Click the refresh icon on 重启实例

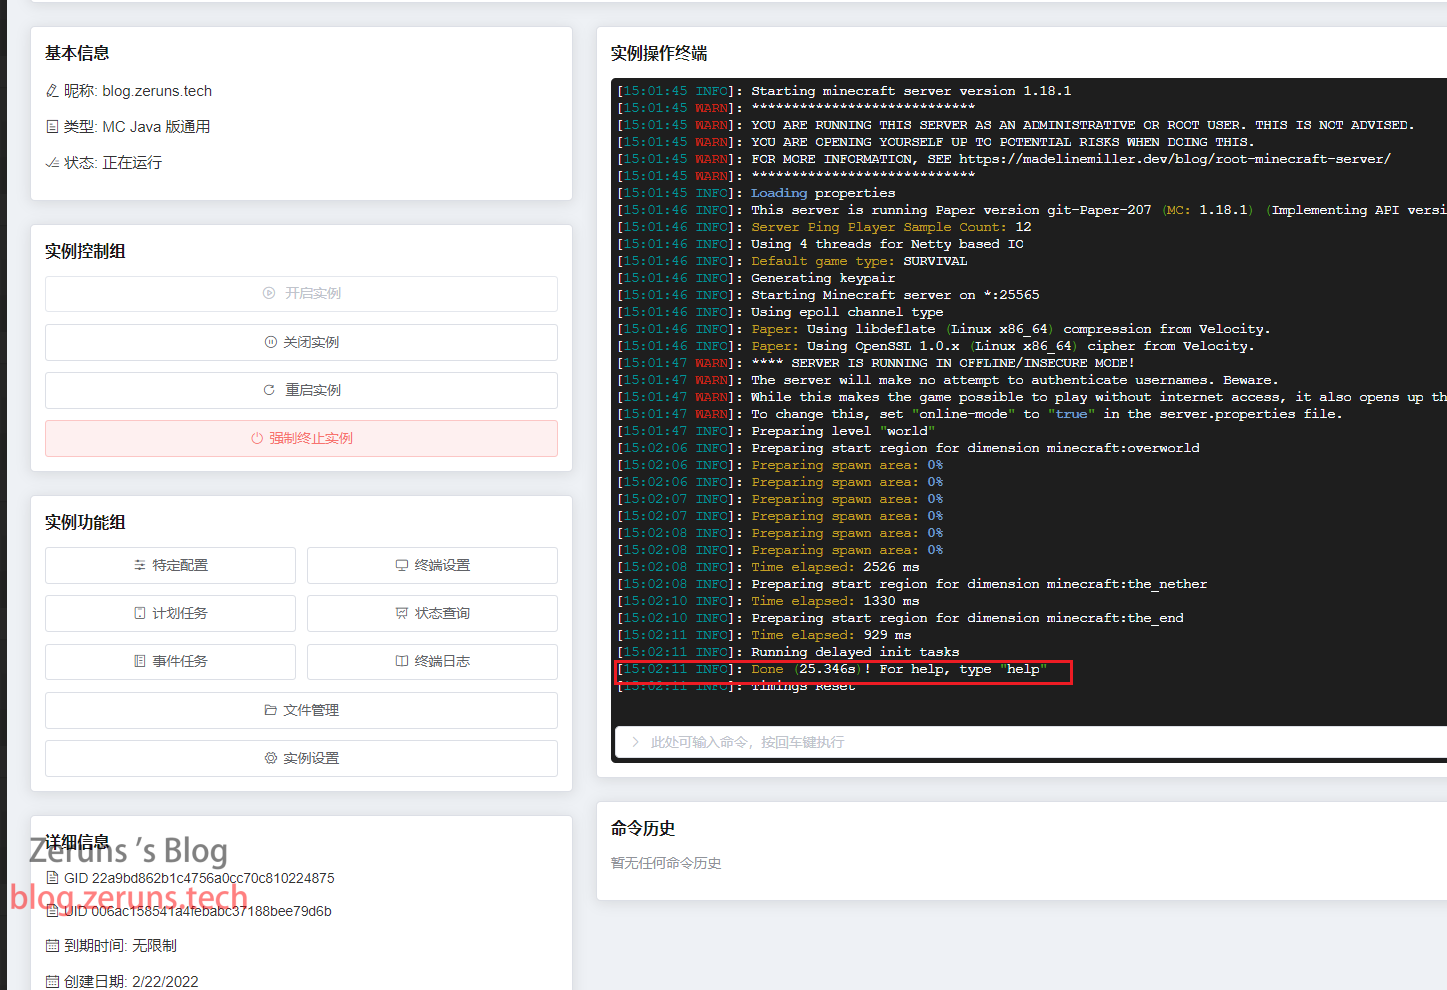[x=269, y=390]
